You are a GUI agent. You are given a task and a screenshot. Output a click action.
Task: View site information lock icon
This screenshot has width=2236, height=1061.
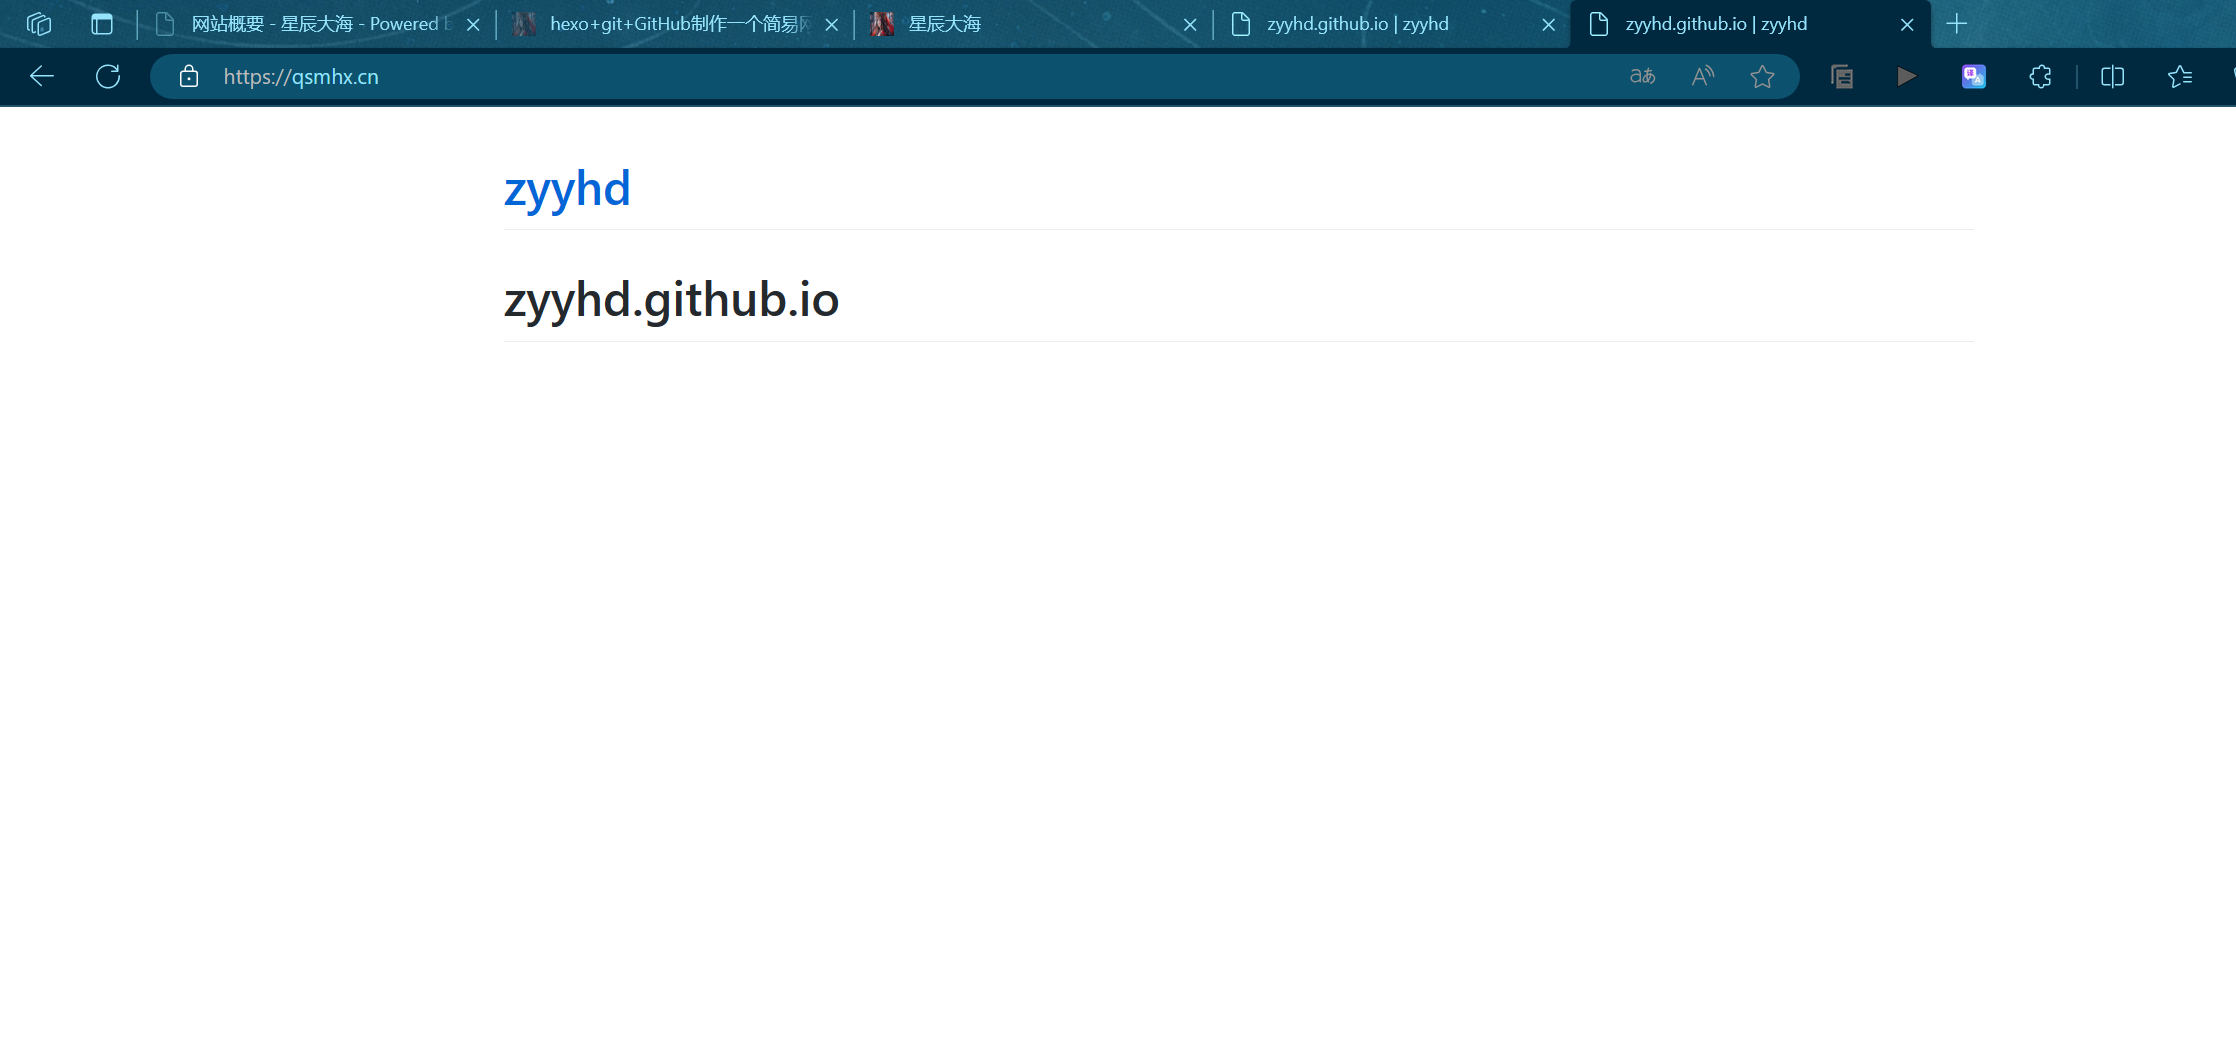189,76
